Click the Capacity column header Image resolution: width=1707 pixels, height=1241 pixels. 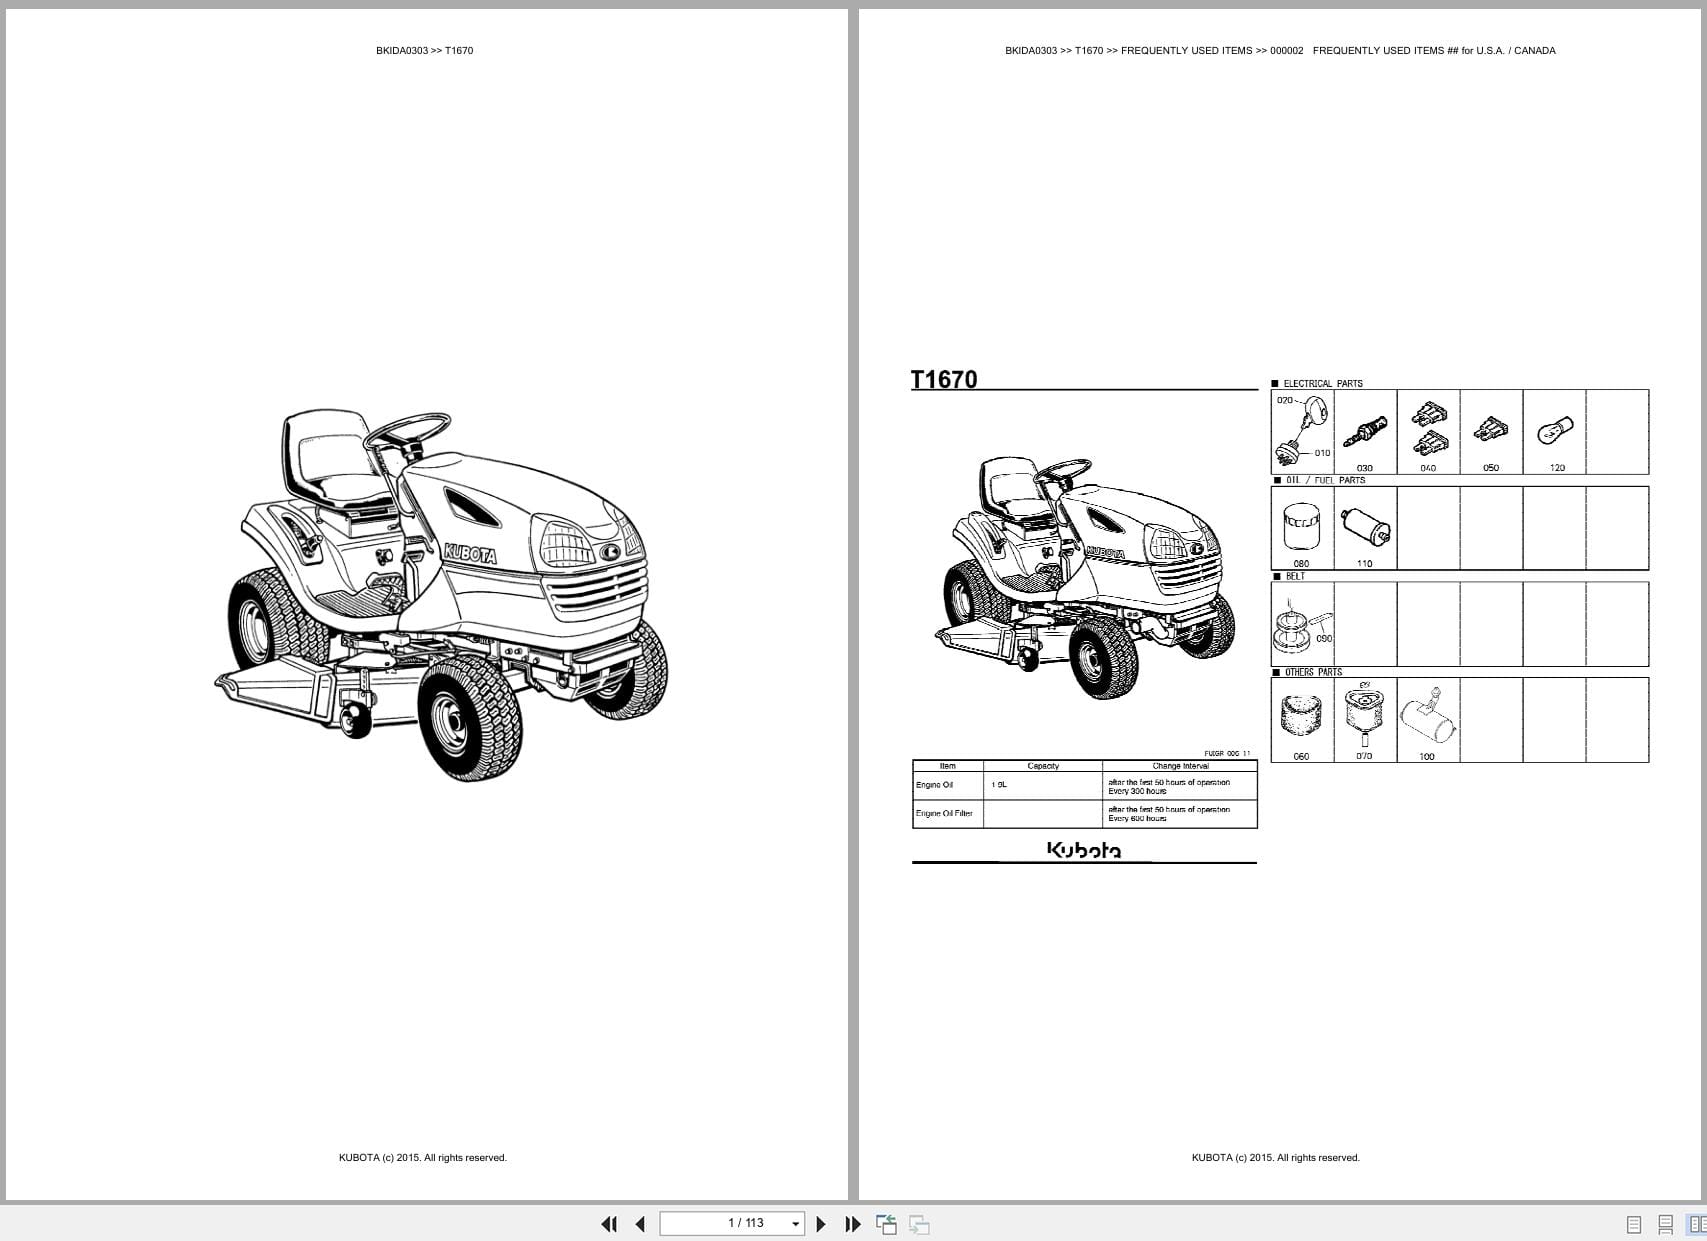pyautogui.click(x=1043, y=766)
